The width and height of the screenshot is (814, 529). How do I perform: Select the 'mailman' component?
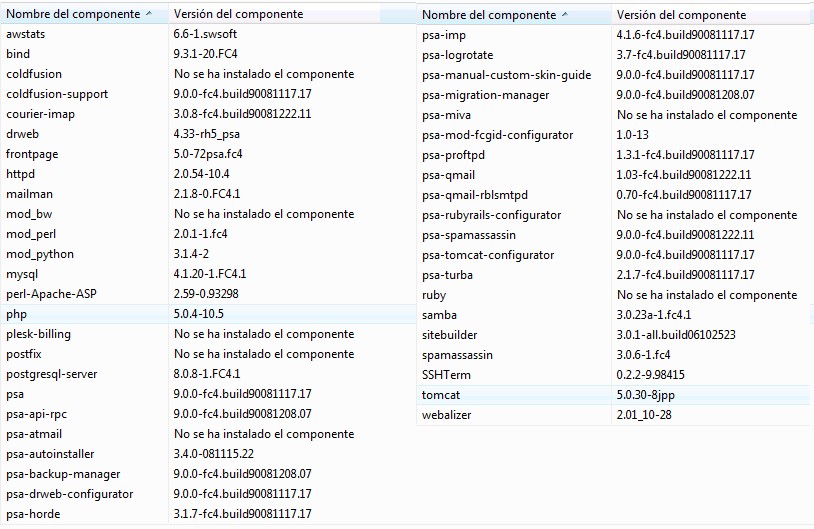30,194
